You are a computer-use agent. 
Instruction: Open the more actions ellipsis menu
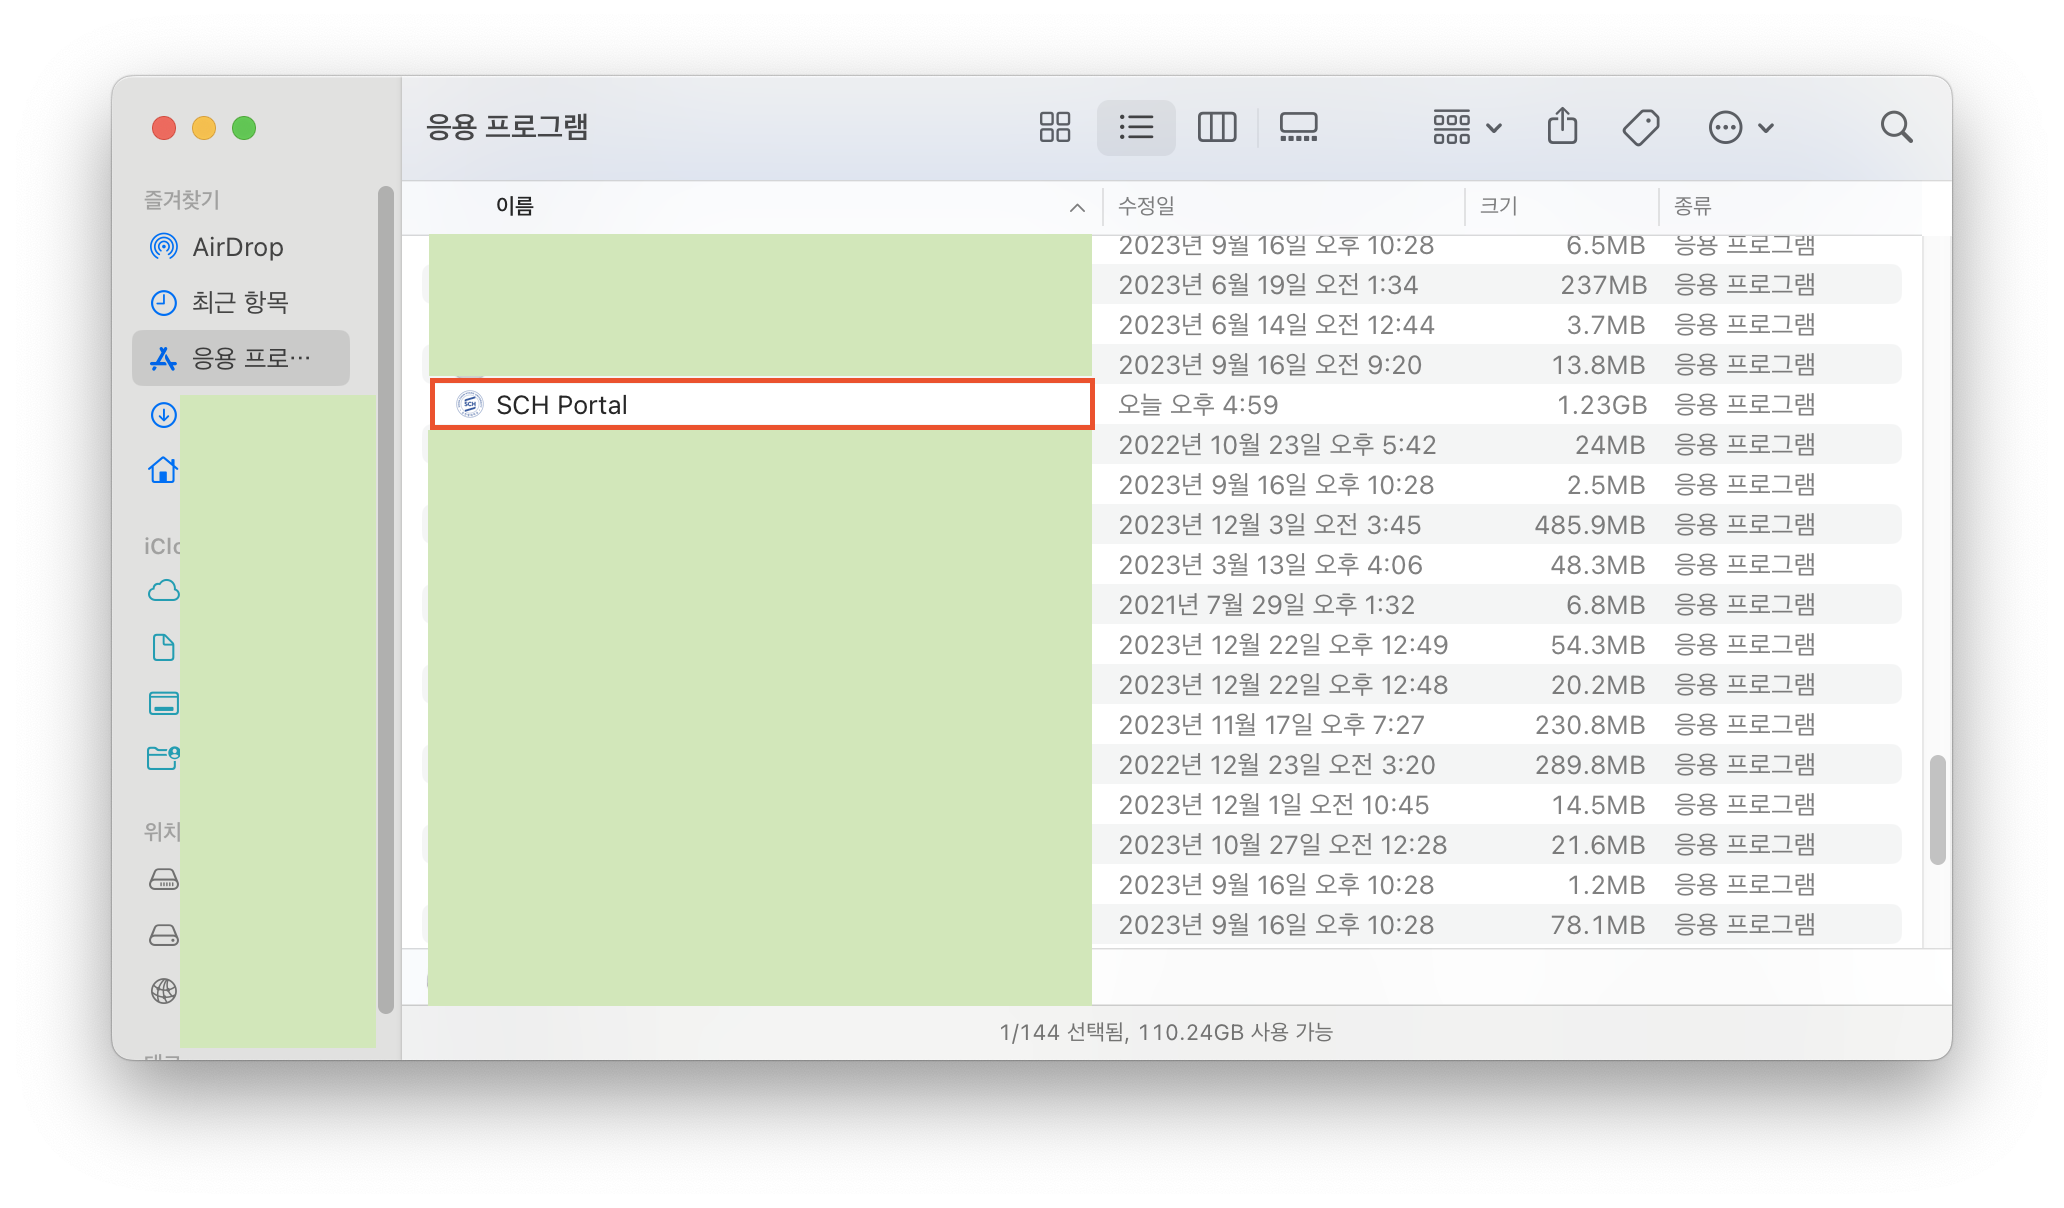[x=1740, y=127]
